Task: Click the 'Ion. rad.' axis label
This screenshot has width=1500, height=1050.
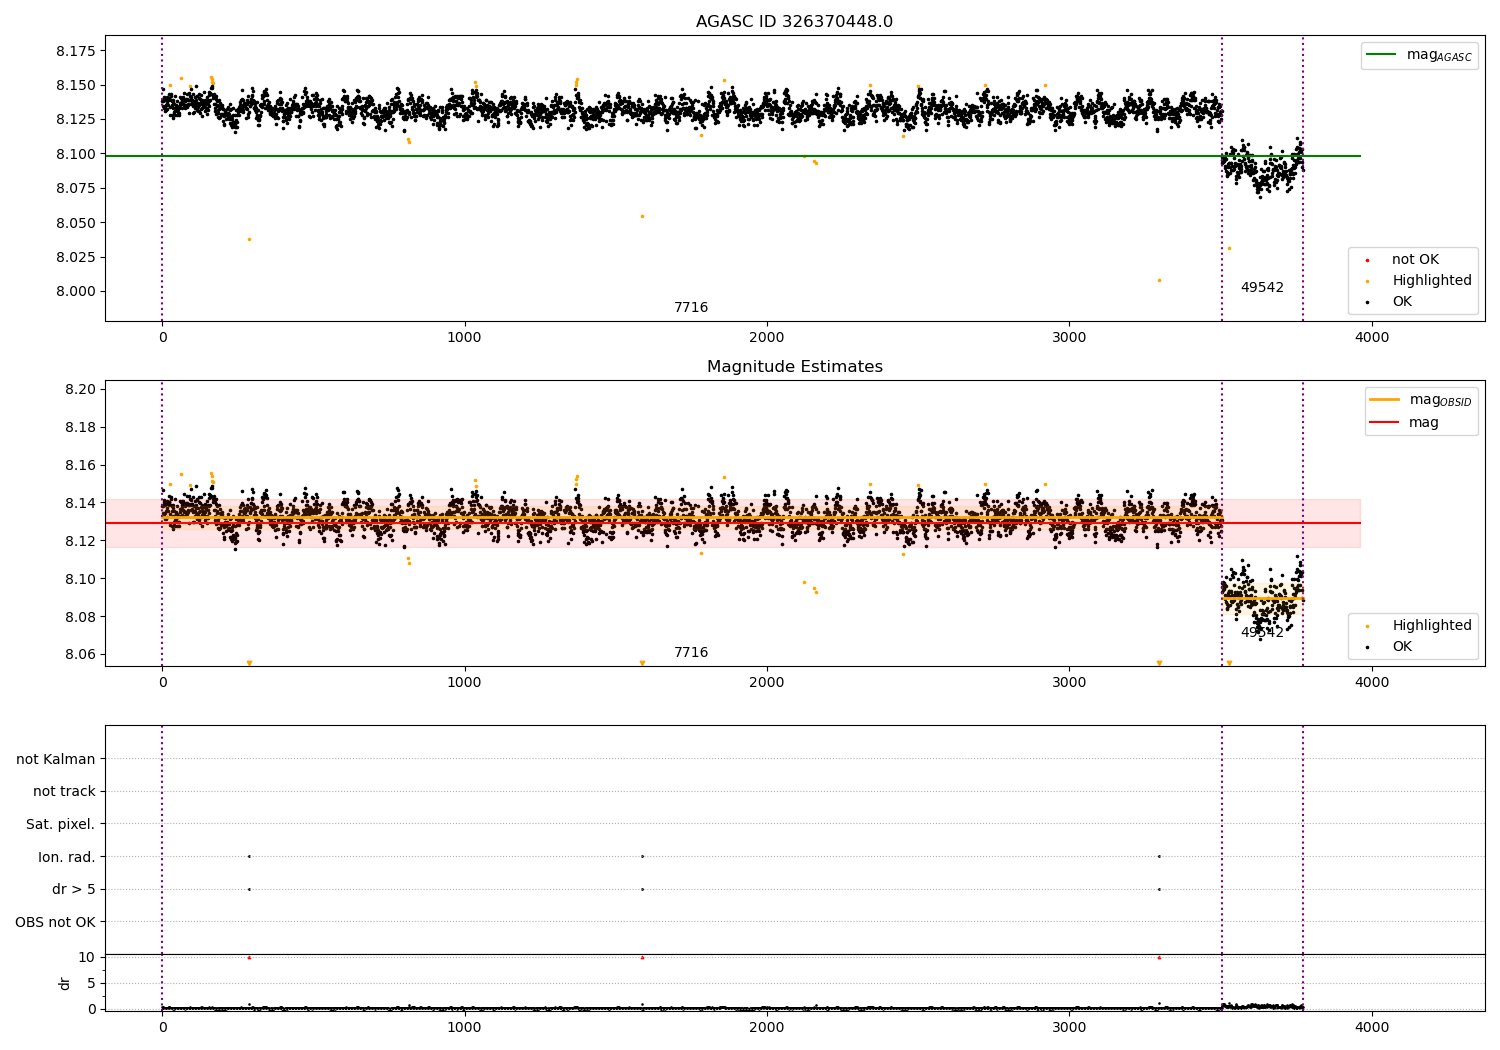Action: tap(67, 857)
